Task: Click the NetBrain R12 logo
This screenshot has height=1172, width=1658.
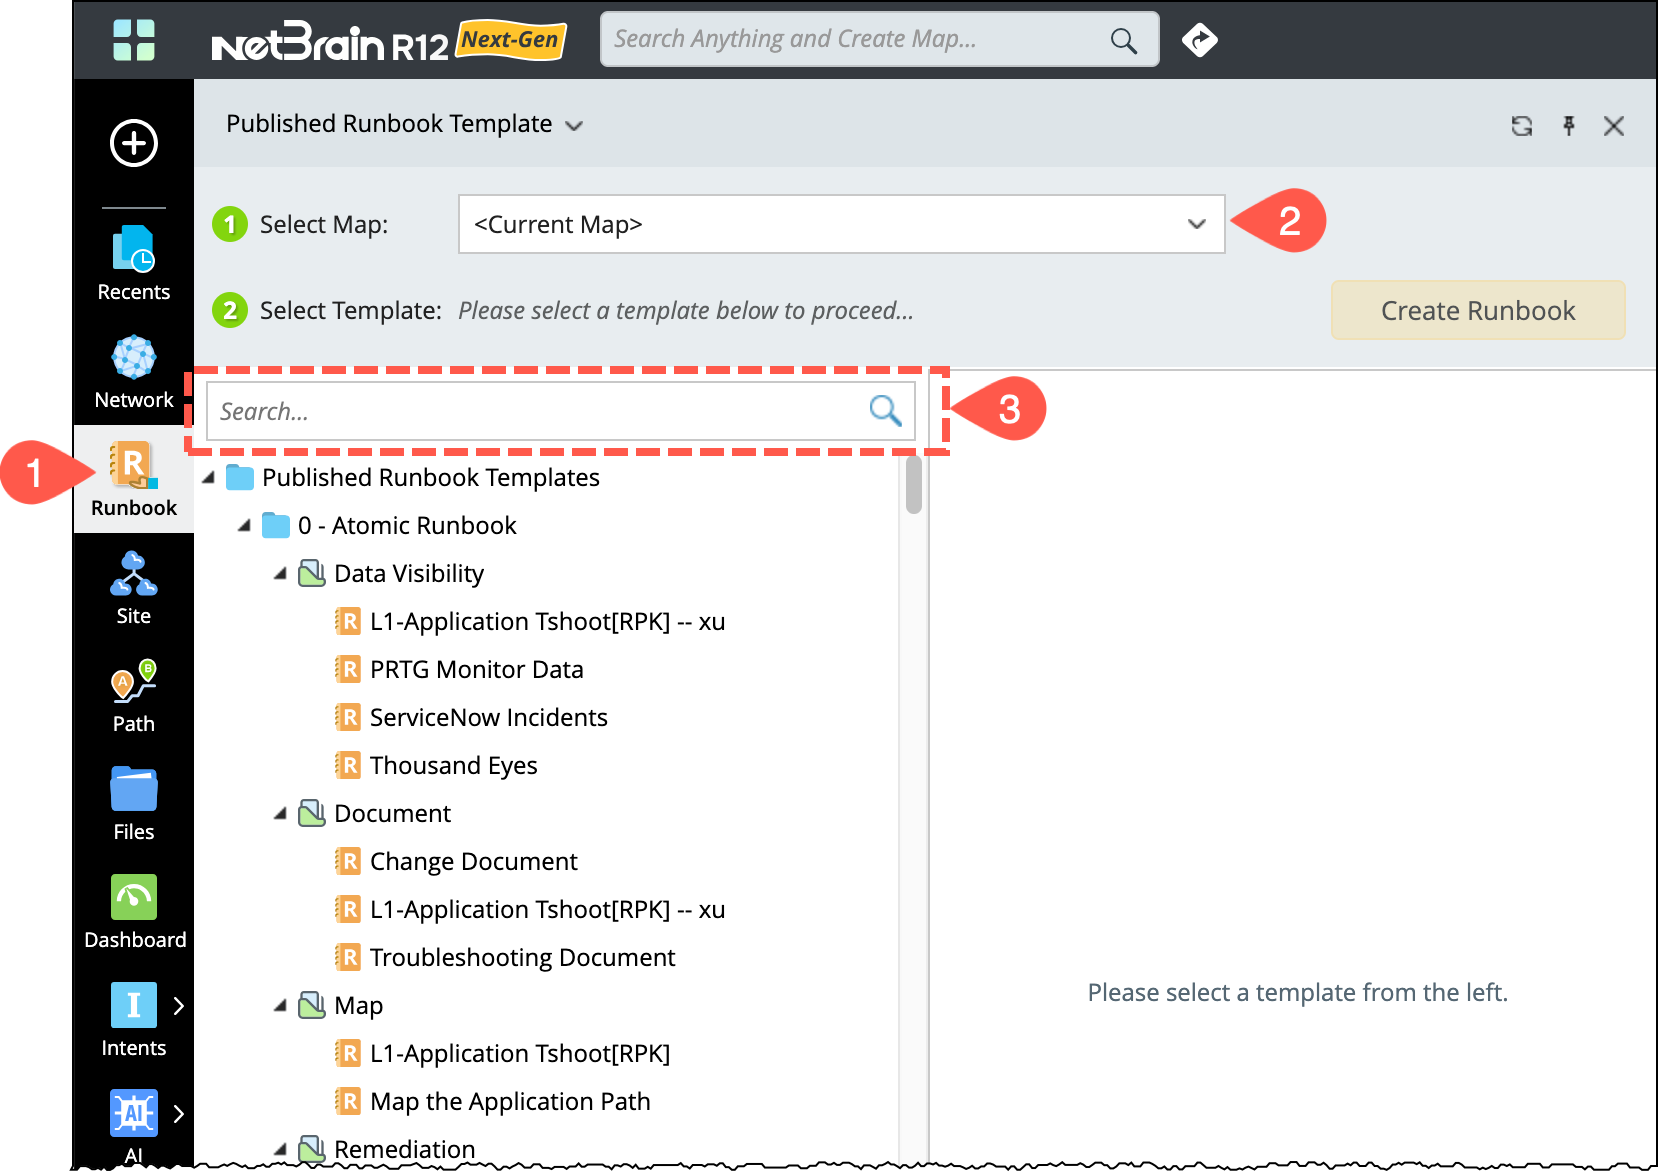Action: click(330, 42)
